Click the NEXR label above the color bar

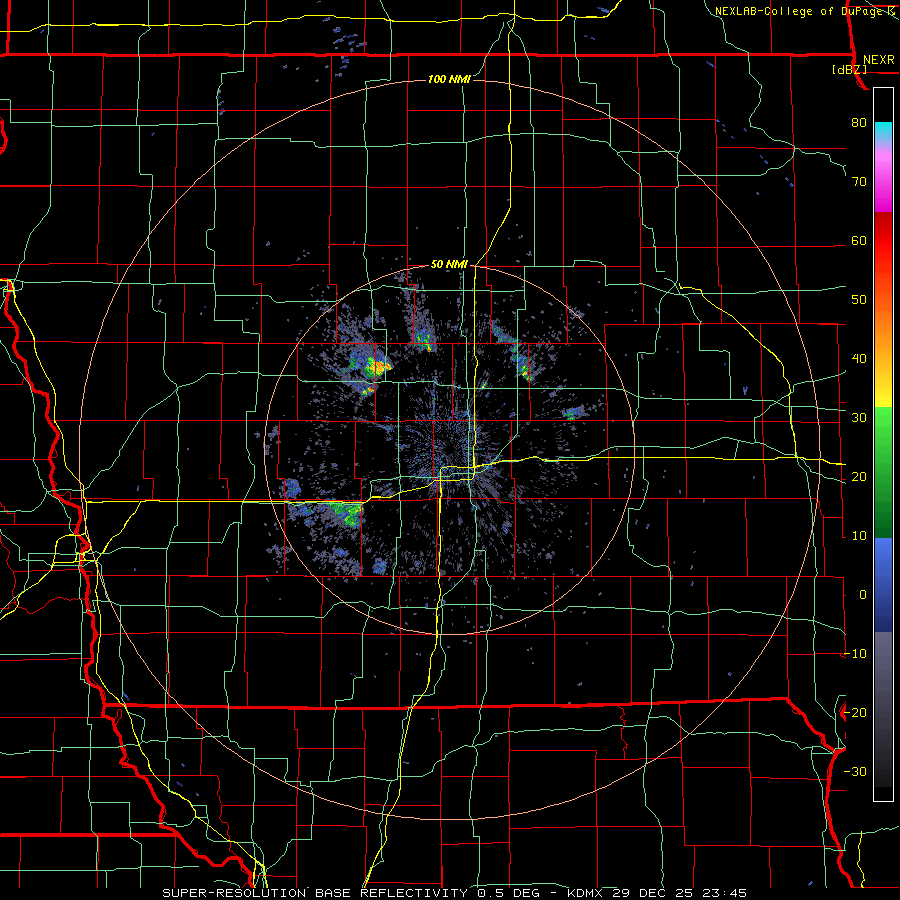tap(878, 60)
